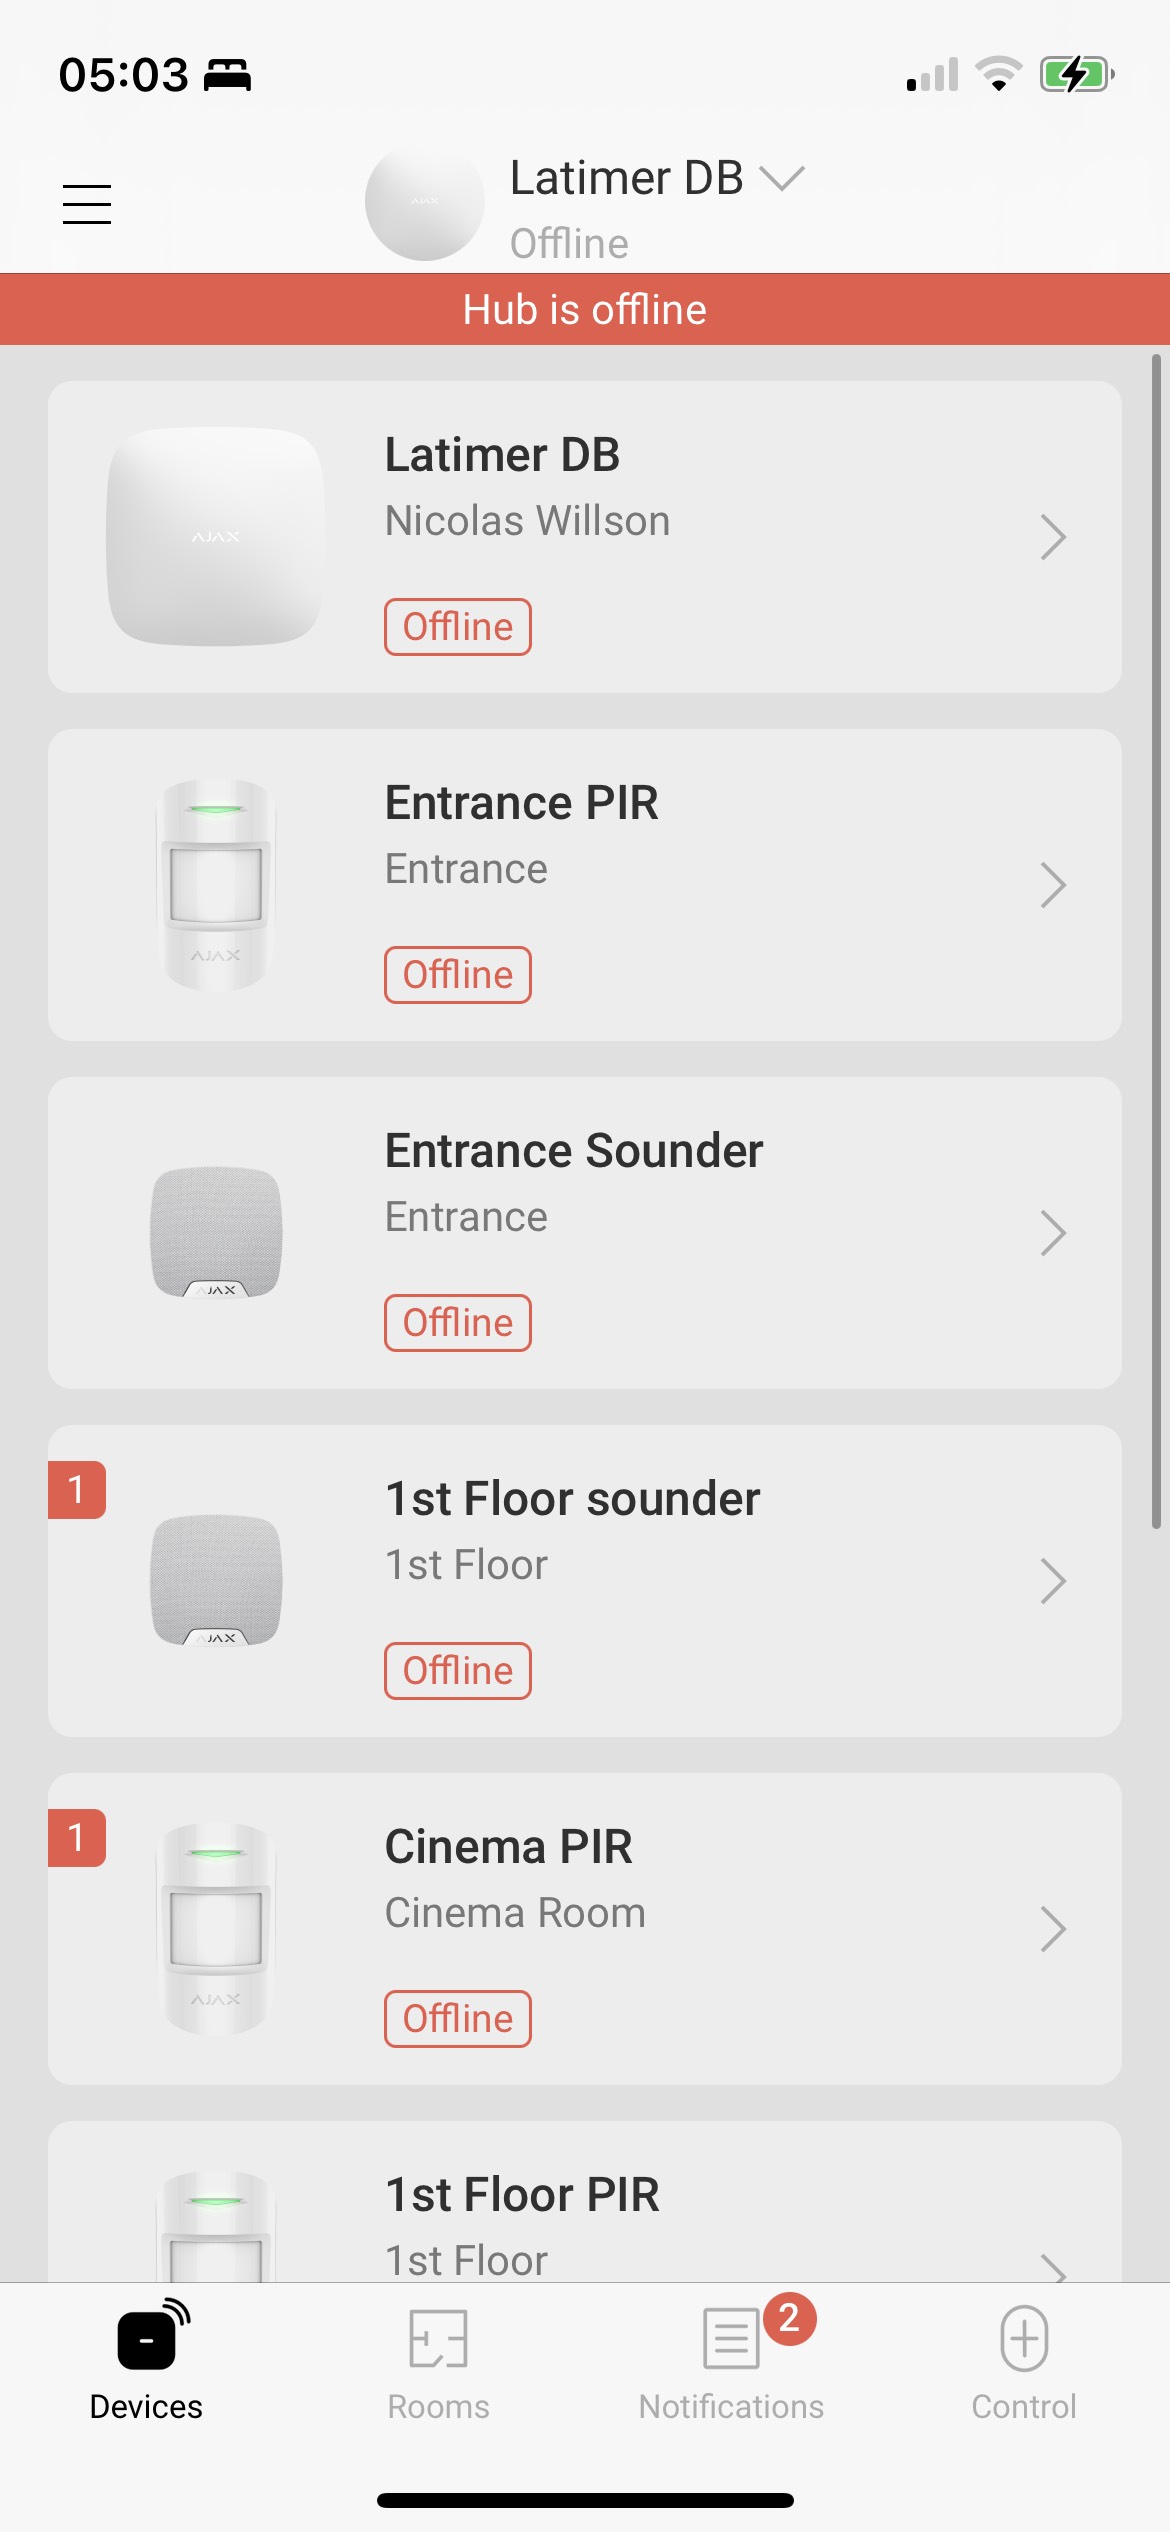Viewport: 1170px width, 2532px height.
Task: Open the 1st Floor PIR device entry
Action: click(584, 2210)
